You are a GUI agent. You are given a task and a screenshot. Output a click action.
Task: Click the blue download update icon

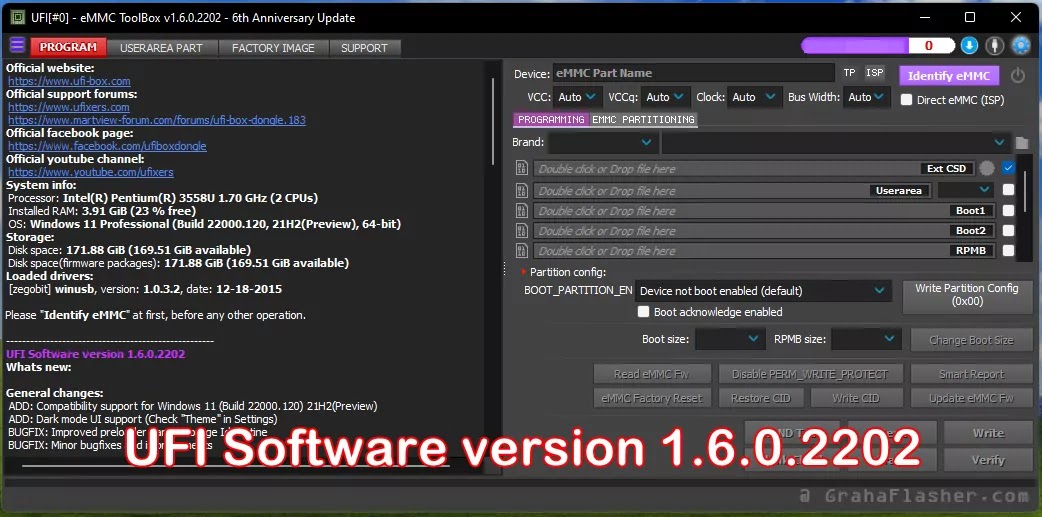point(969,46)
